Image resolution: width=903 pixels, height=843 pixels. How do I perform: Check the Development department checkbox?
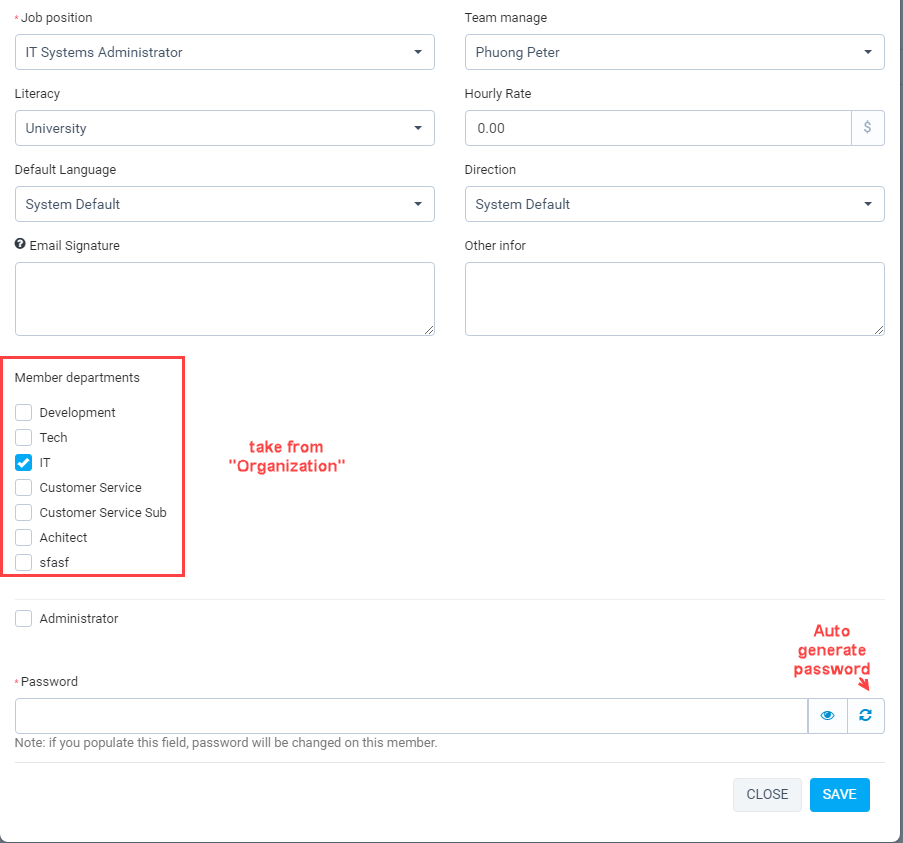point(24,412)
